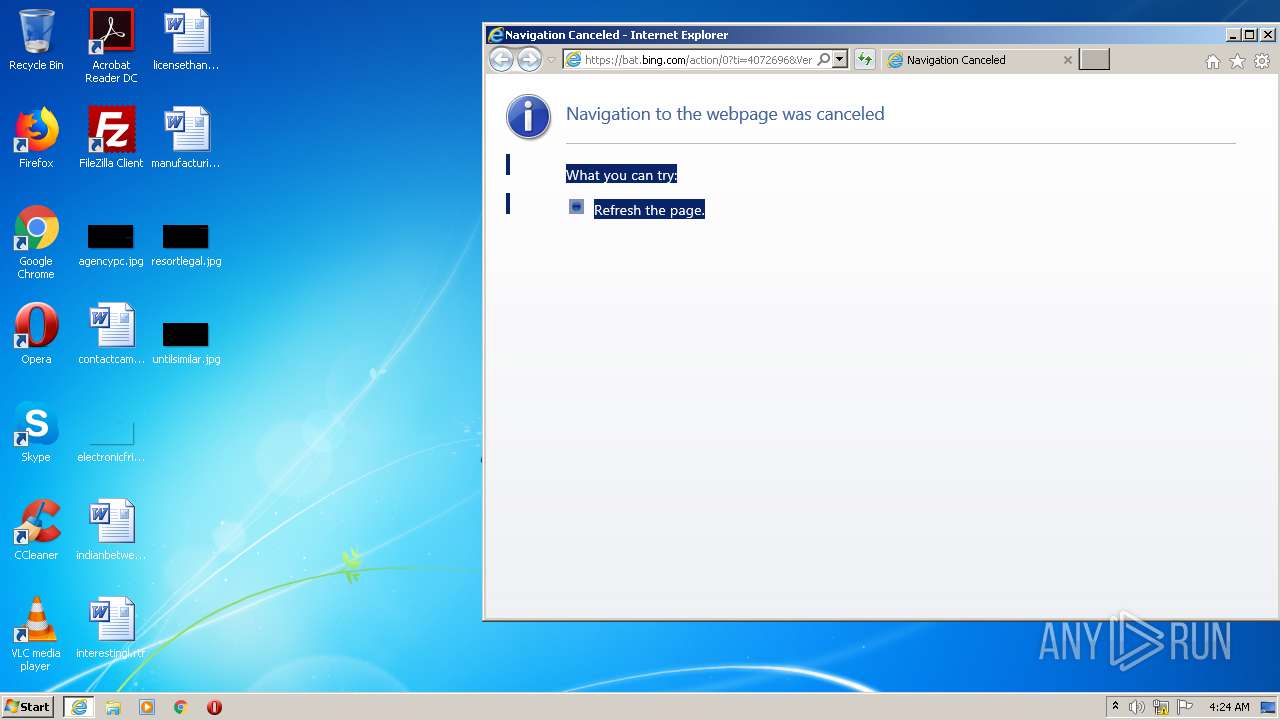
Task: Select the Acrobat Reader DC shortcut
Action: tap(111, 46)
